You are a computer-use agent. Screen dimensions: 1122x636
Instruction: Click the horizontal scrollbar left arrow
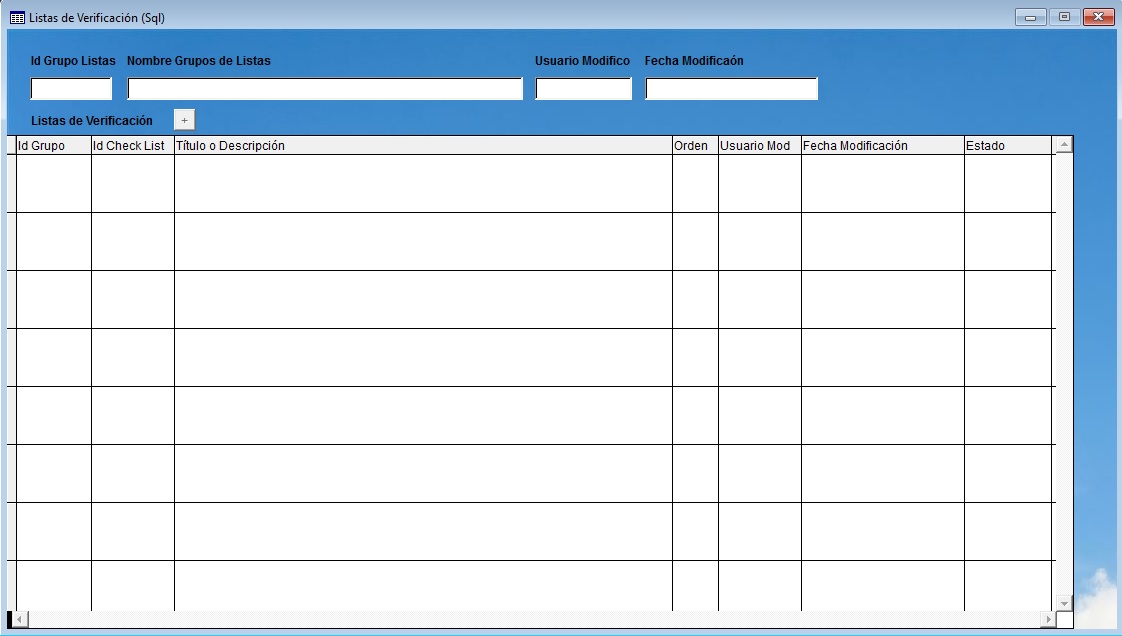[20, 619]
